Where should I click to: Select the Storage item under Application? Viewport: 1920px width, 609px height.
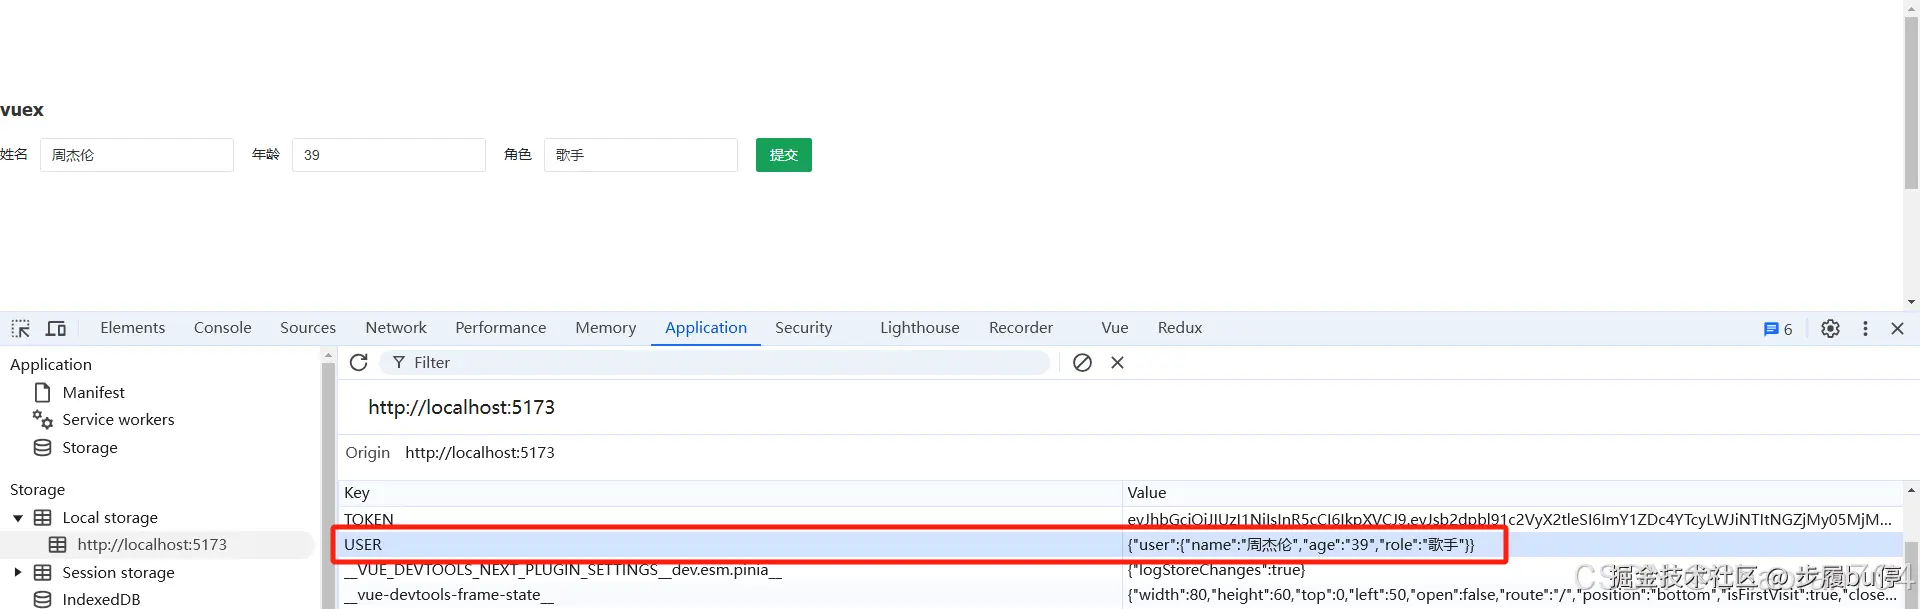(90, 447)
